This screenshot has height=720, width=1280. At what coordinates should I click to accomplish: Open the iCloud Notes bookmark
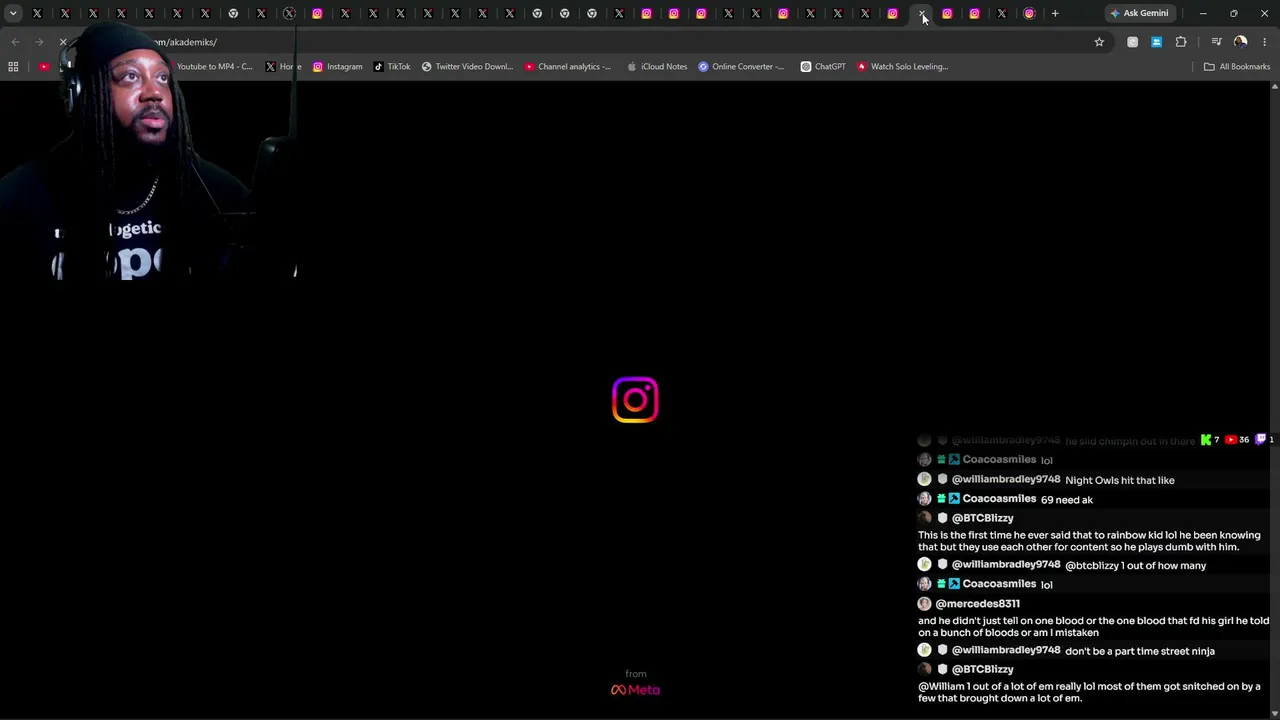(x=657, y=67)
